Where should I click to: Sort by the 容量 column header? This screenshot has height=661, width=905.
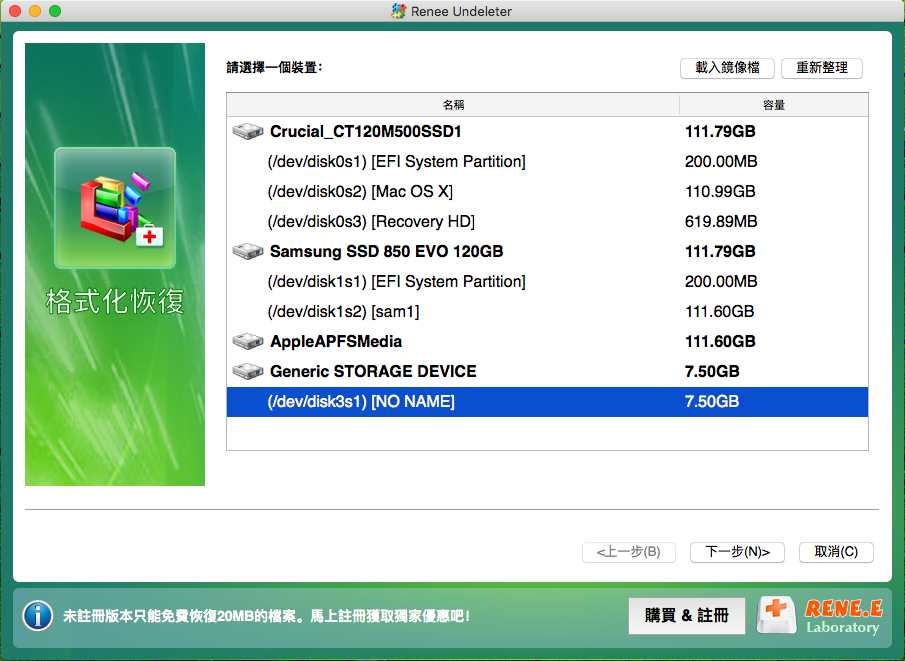coord(774,105)
